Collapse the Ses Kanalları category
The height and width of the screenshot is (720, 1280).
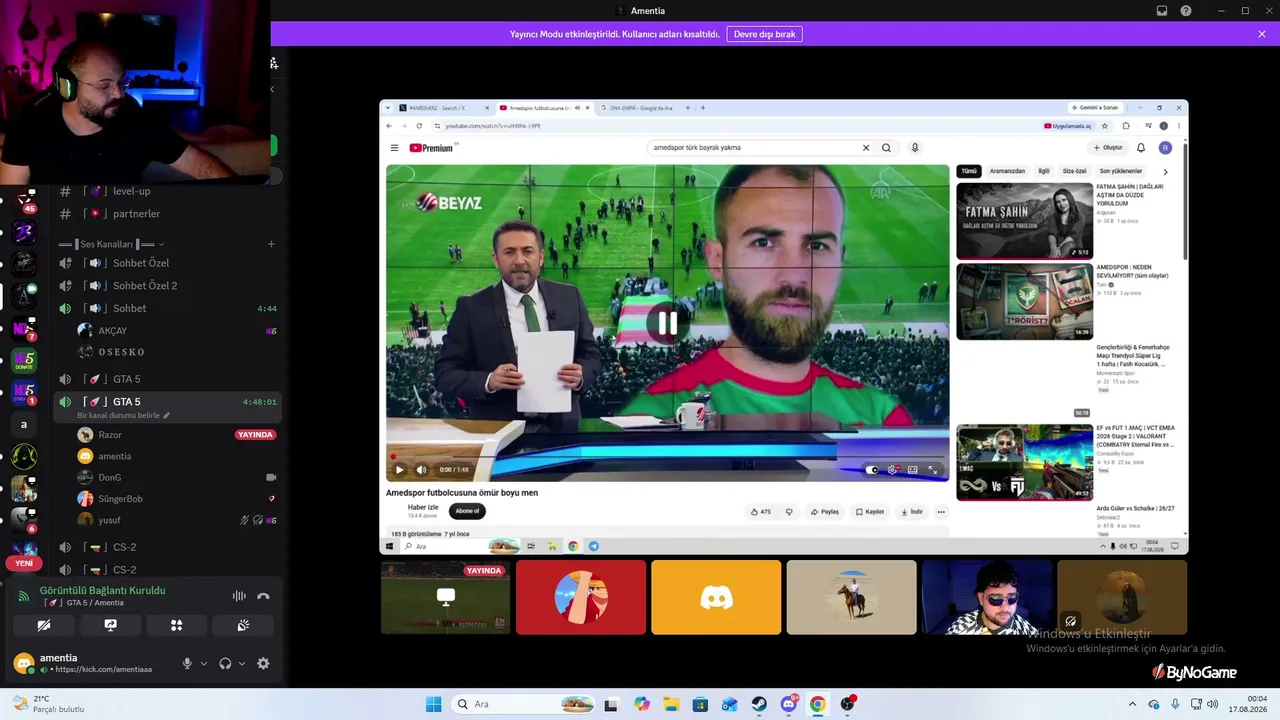coord(112,244)
